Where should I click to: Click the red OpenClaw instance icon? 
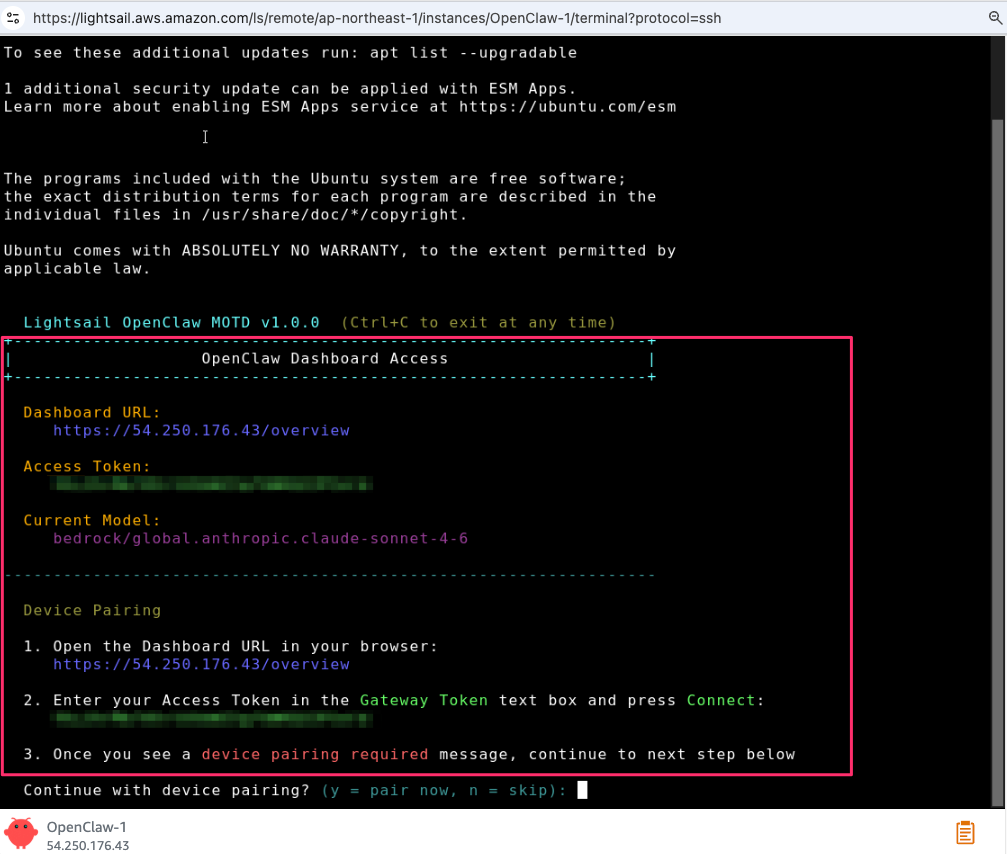(x=21, y=833)
